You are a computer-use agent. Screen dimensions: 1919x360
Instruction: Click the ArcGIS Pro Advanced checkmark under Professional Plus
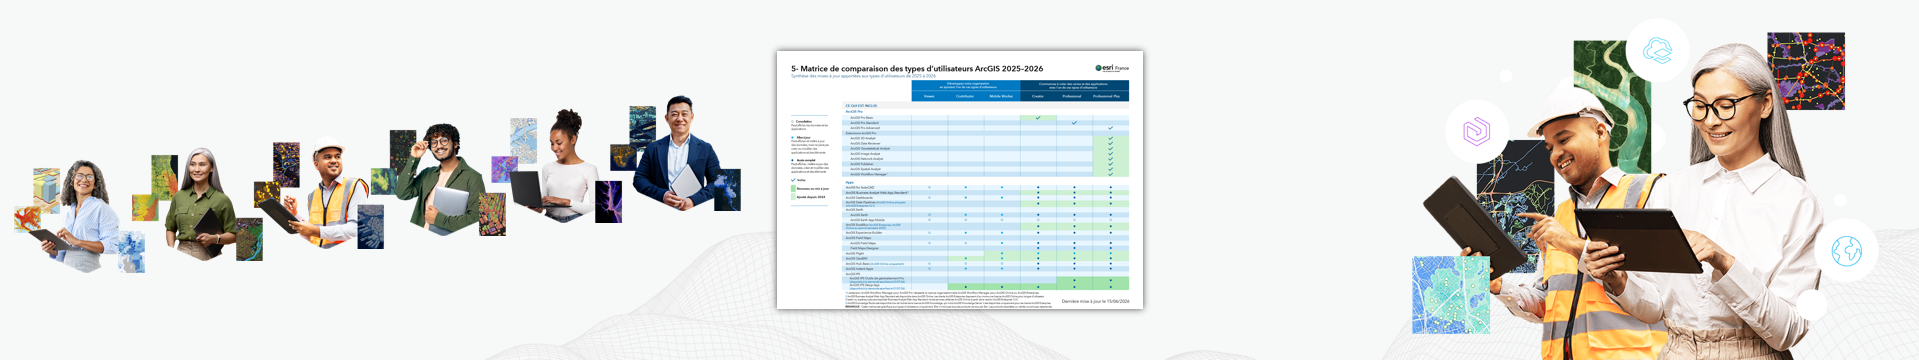click(x=1110, y=128)
